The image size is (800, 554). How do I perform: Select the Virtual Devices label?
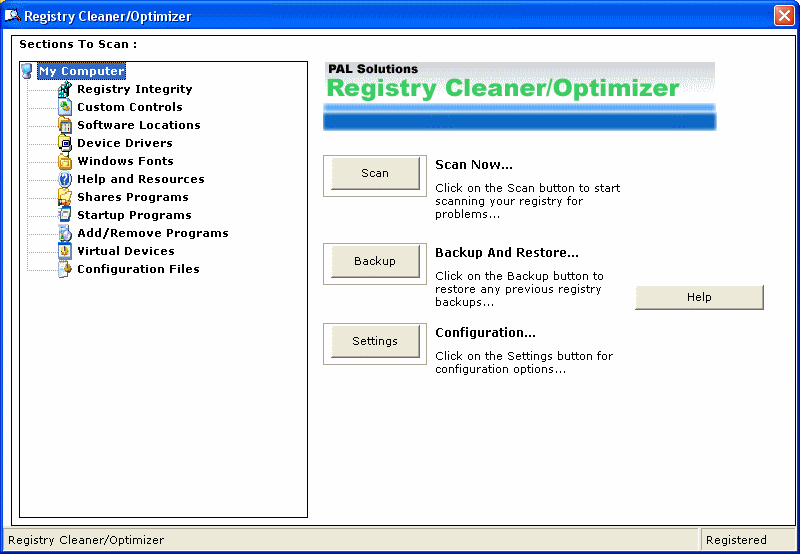(126, 251)
